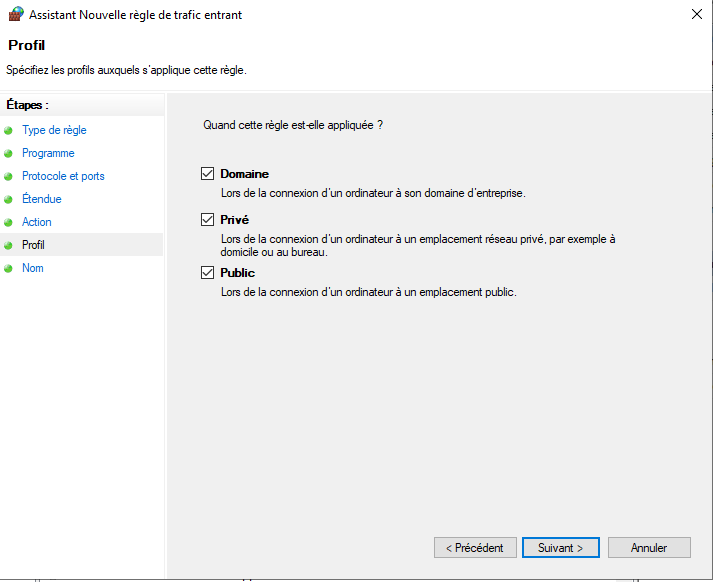
Task: Click the Suivant button
Action: tap(561, 547)
